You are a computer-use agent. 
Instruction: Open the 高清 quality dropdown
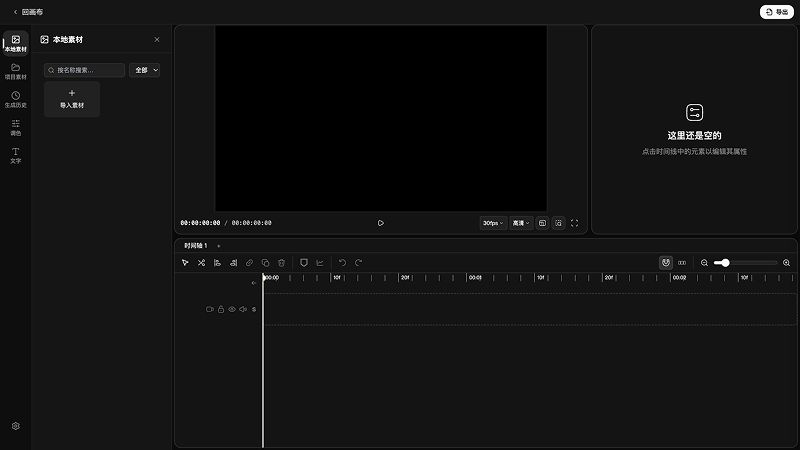(520, 223)
